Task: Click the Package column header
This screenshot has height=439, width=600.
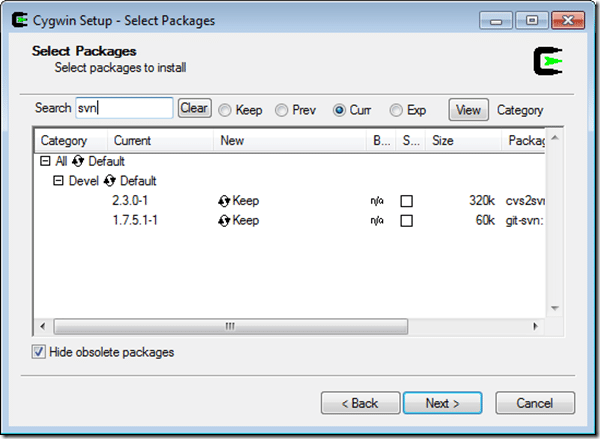Action: click(523, 141)
